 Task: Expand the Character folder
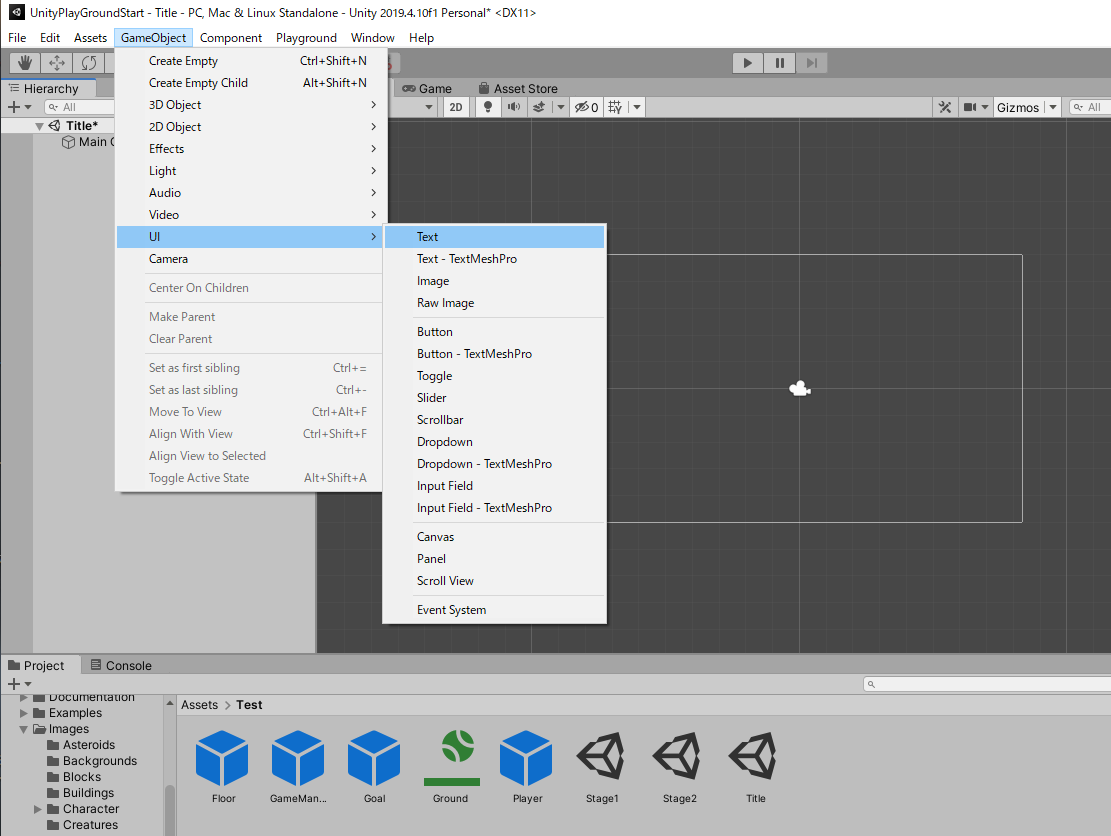[38, 808]
